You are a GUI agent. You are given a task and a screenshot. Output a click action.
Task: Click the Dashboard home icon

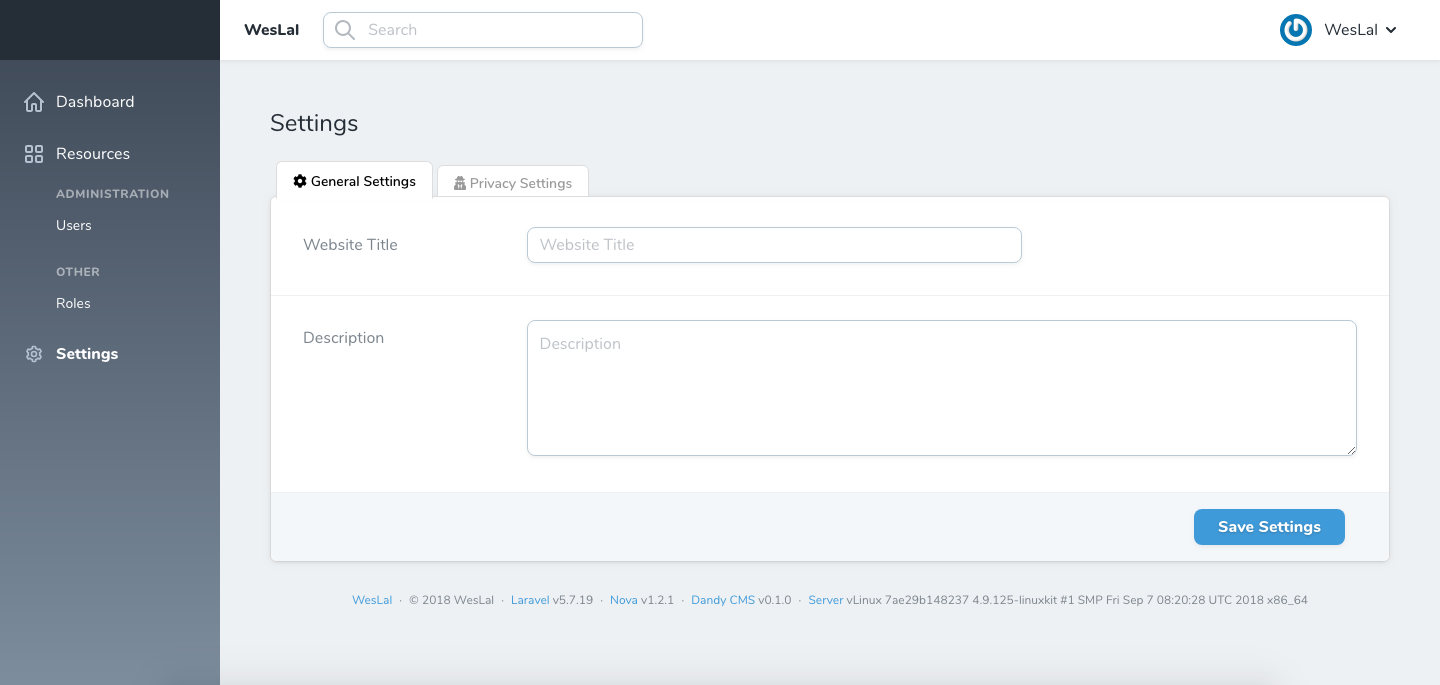(x=34, y=102)
